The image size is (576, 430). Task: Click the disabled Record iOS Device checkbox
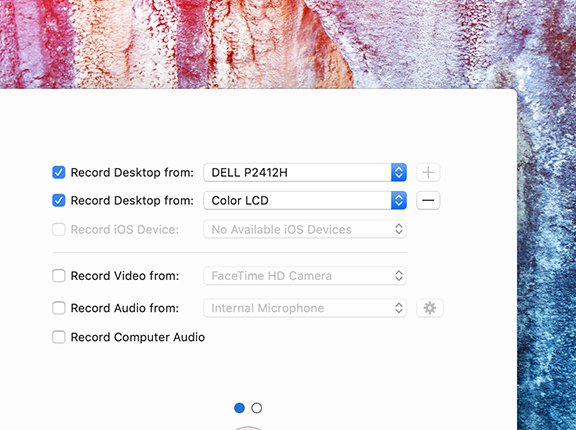(x=59, y=230)
